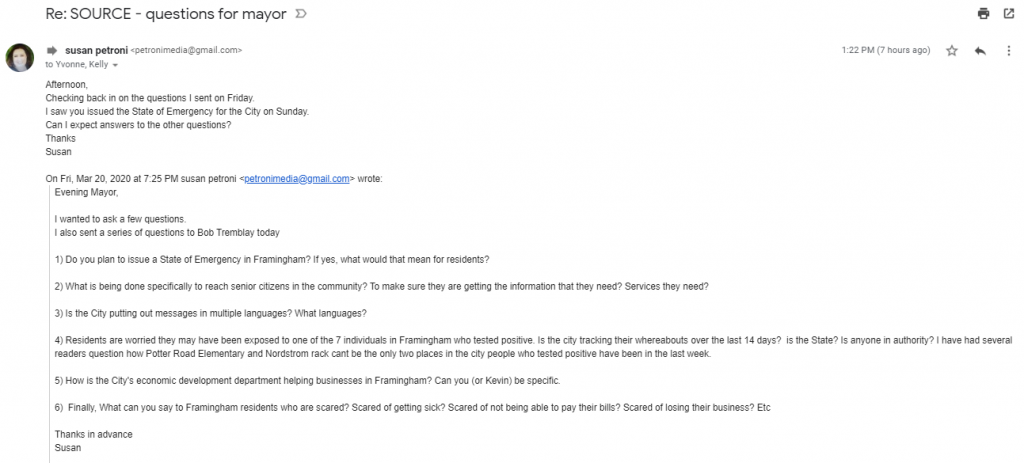
Task: Click question 1 about State of Emergency
Action: click(x=271, y=259)
